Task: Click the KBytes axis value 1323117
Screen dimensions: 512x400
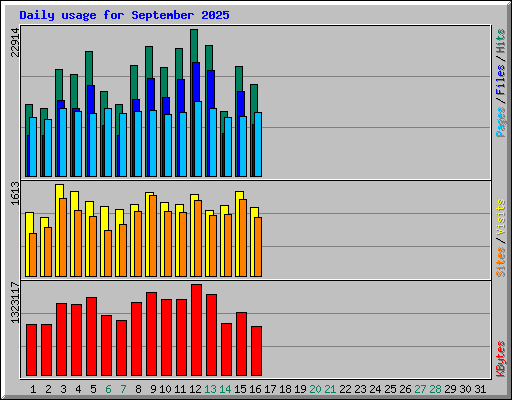Action: tap(15, 303)
